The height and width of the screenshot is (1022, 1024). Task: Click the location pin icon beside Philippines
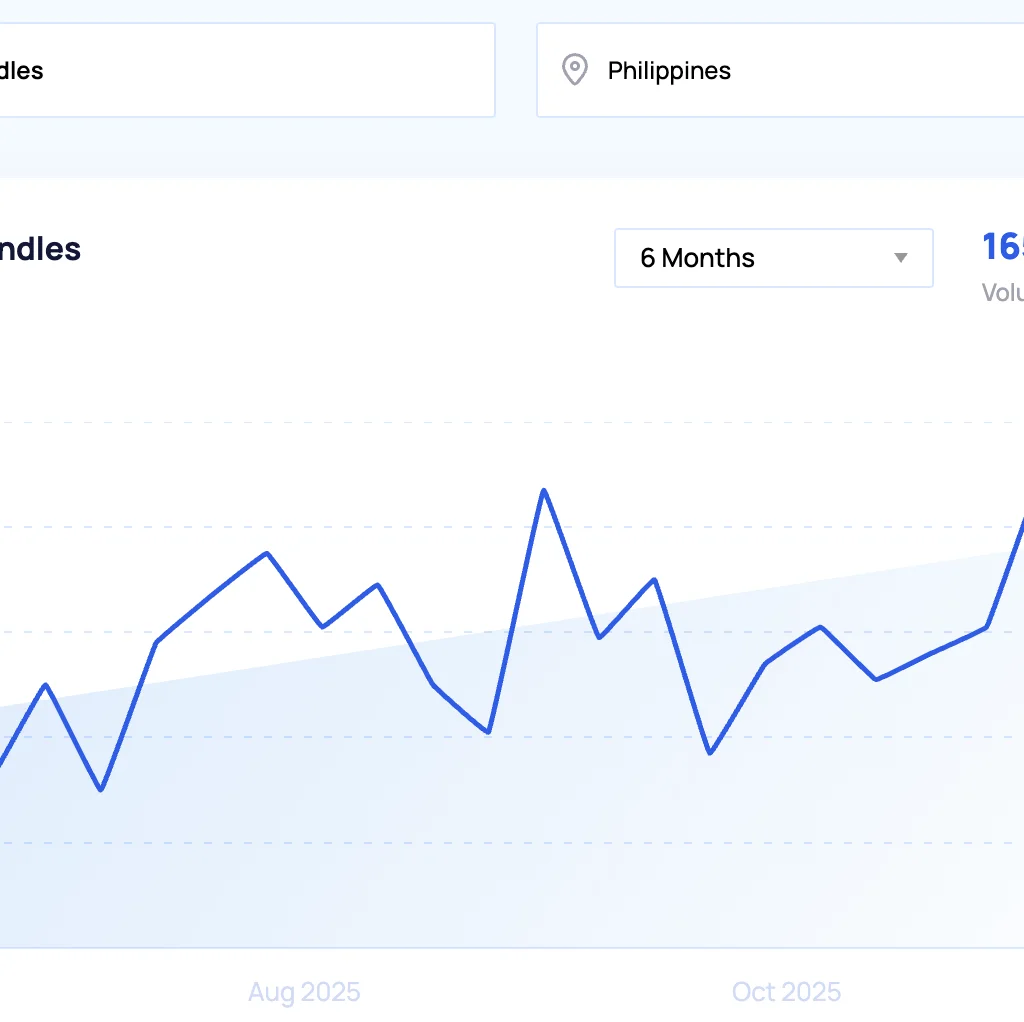pos(574,70)
